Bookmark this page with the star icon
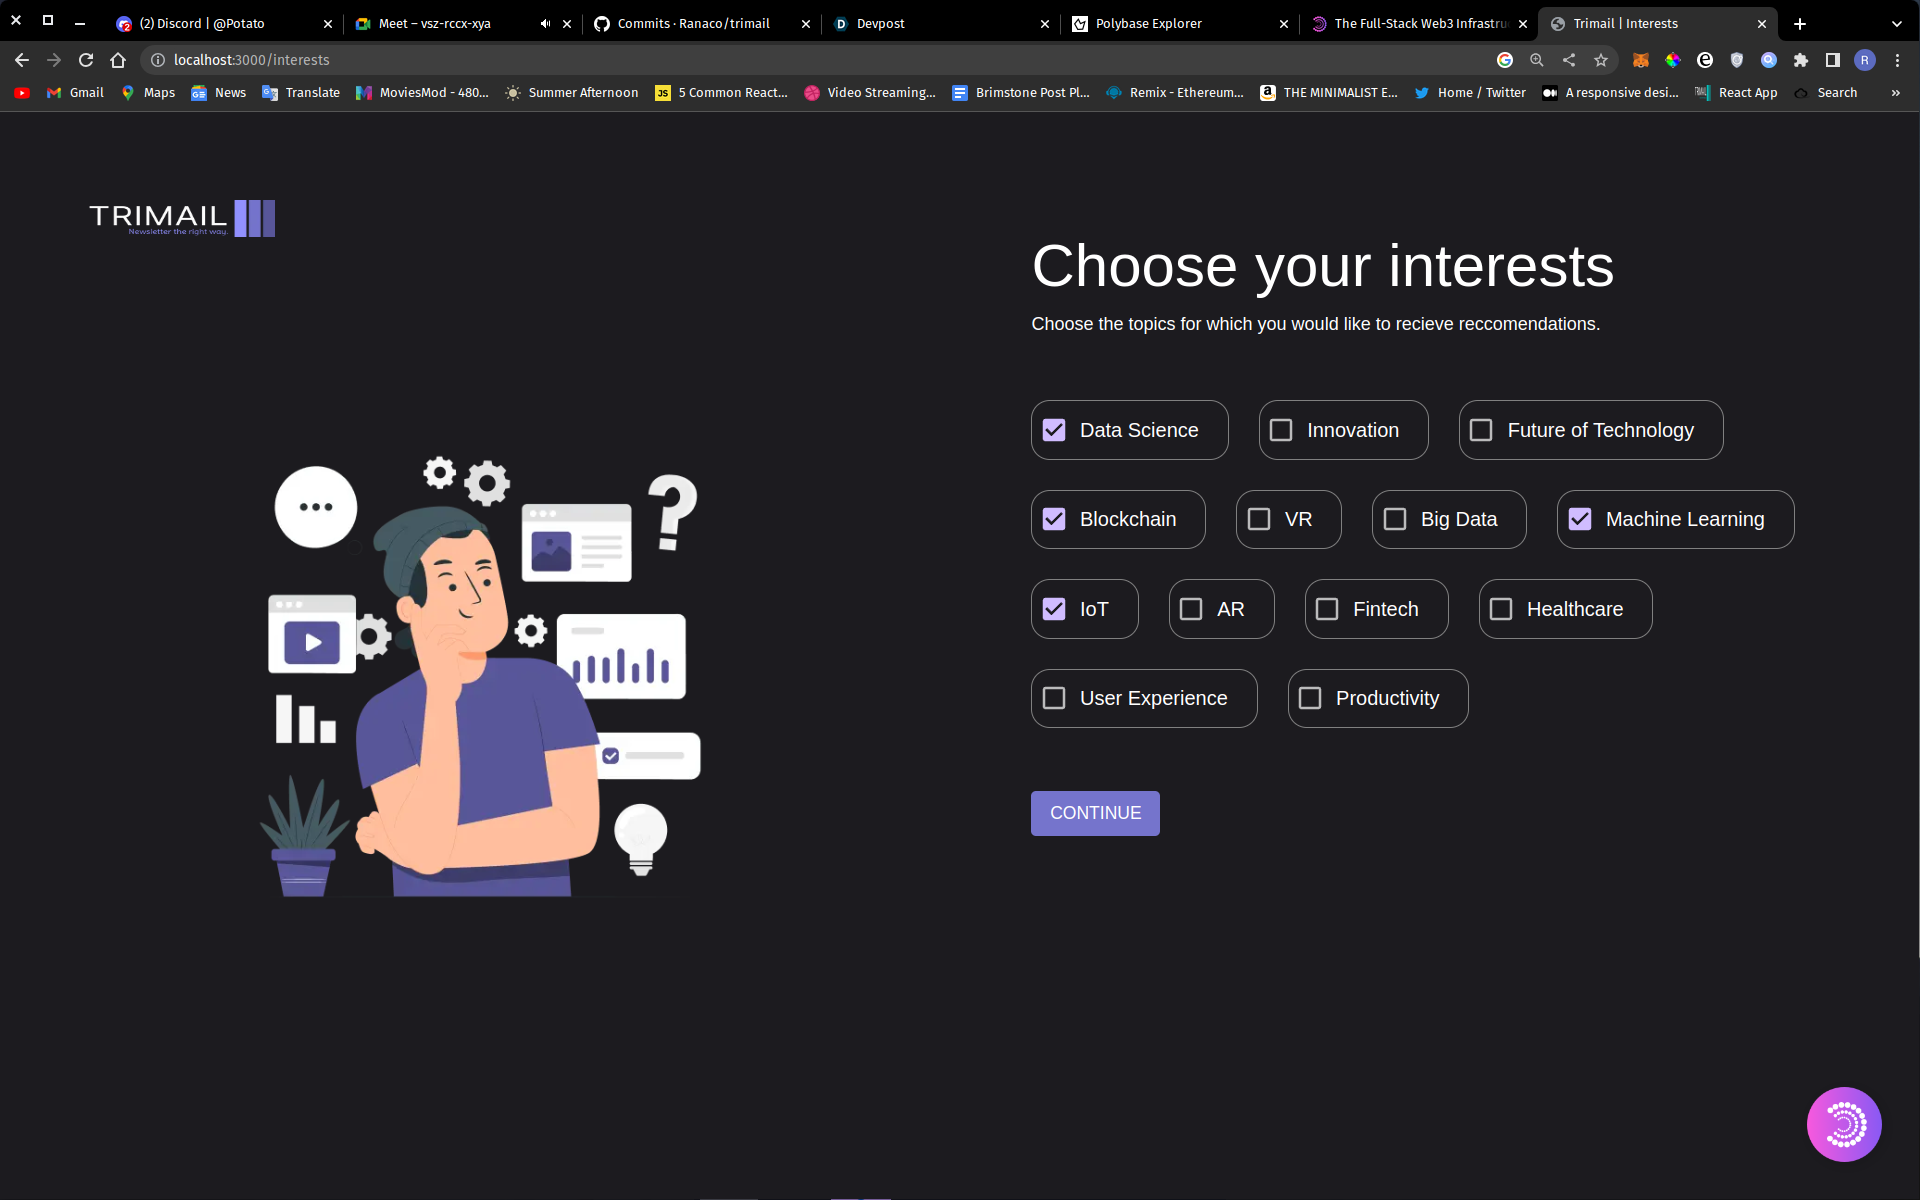This screenshot has height=1200, width=1920. click(x=1601, y=60)
